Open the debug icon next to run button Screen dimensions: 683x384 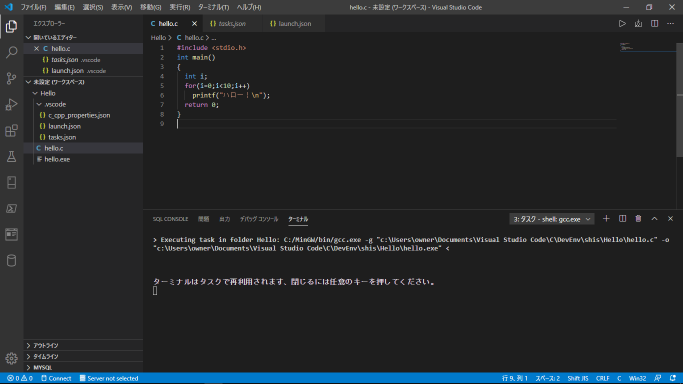[638, 24]
